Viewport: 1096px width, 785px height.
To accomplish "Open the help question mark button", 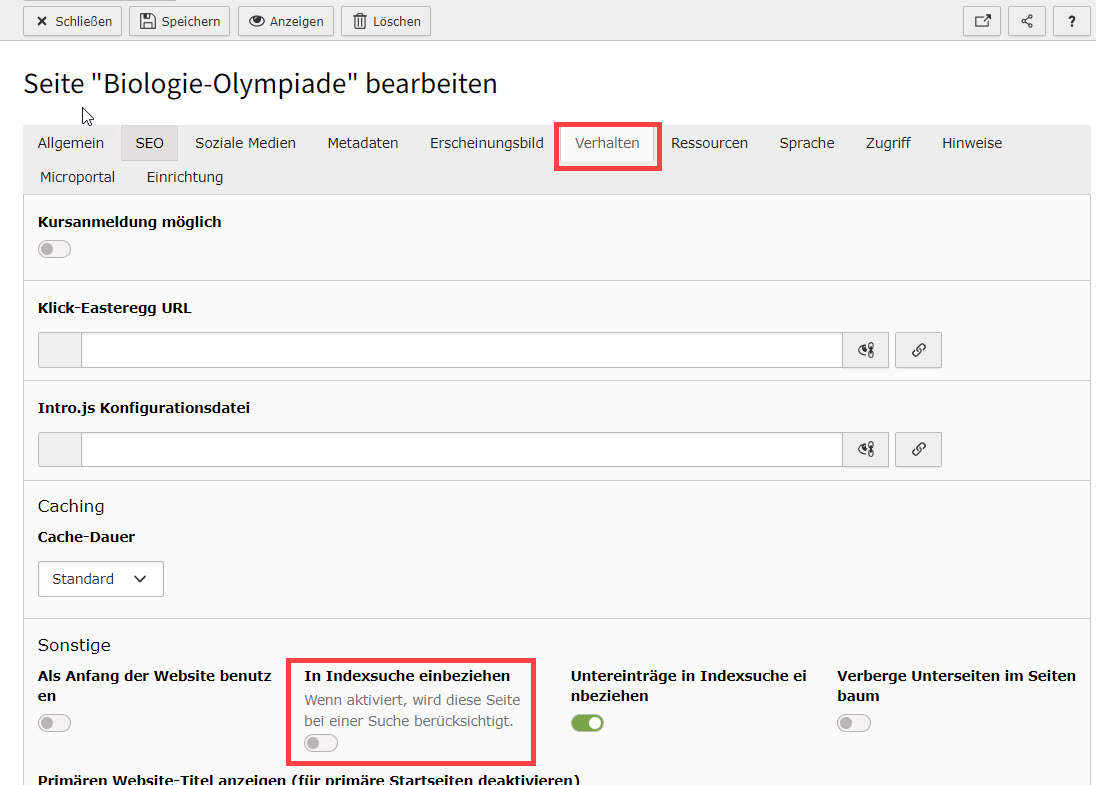I will (1071, 21).
